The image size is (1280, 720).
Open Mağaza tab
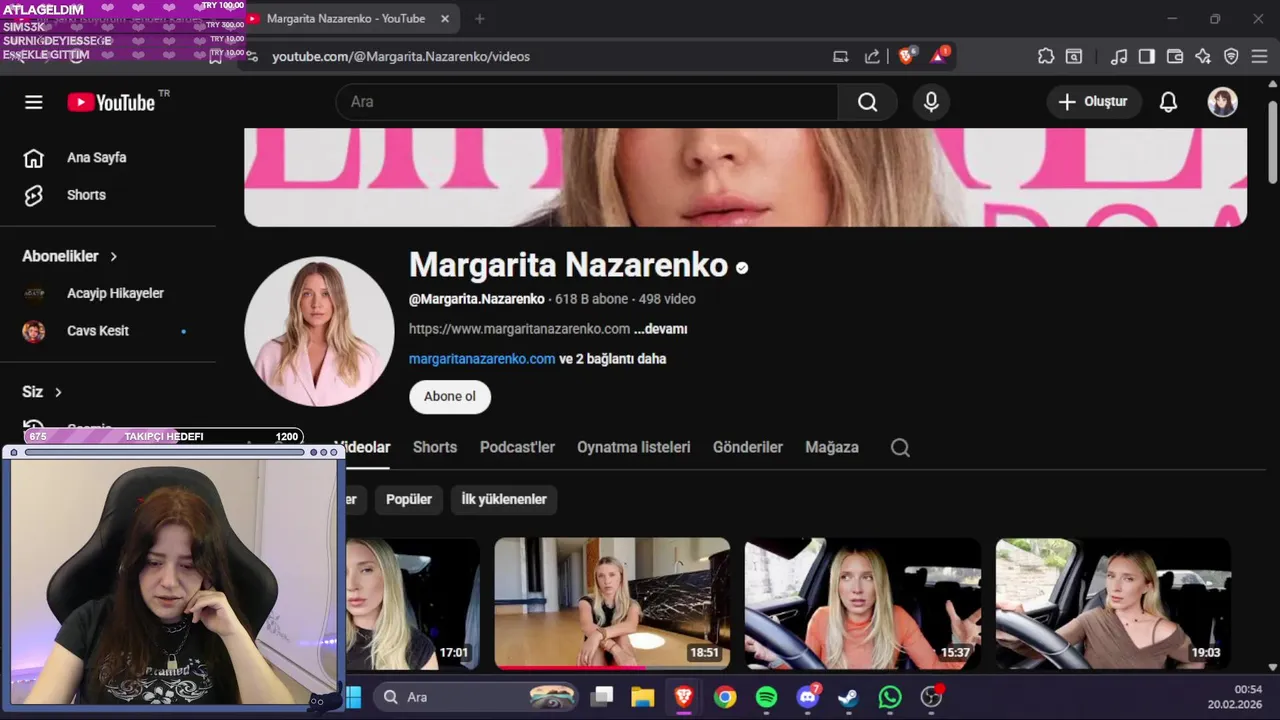(832, 448)
